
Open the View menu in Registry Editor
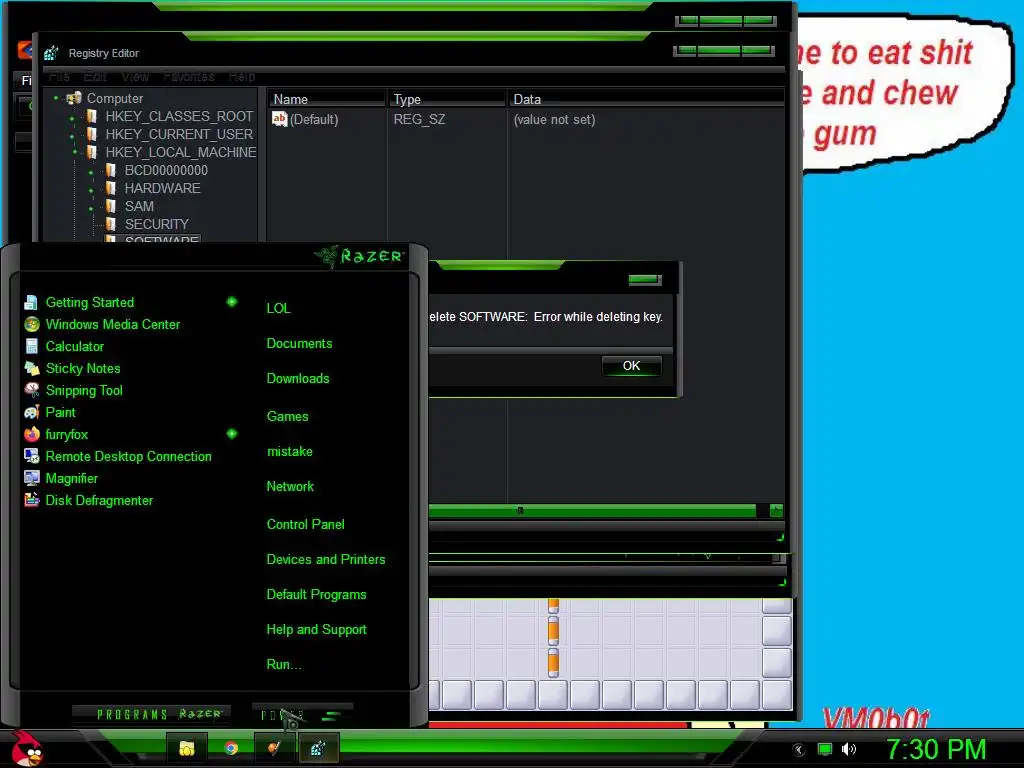point(135,76)
